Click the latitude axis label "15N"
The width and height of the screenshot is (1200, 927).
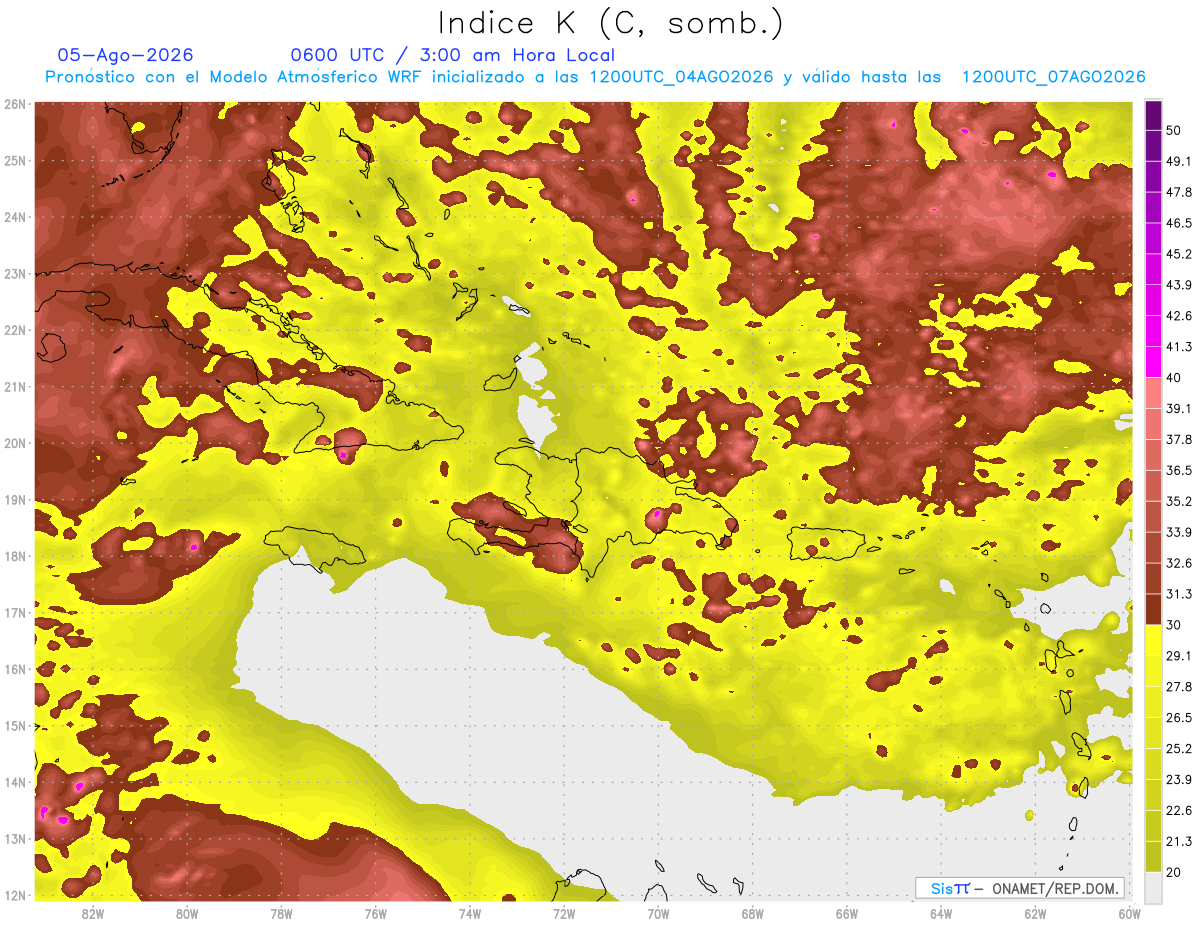(15, 726)
